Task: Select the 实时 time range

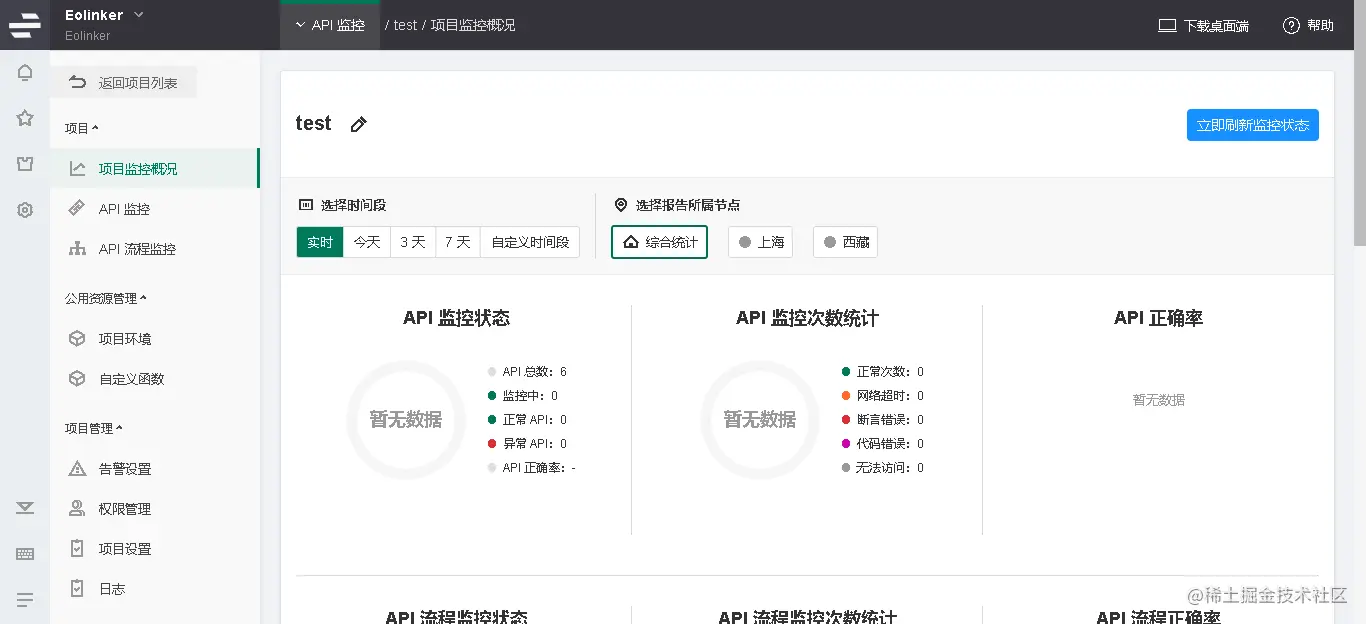Action: [x=320, y=242]
